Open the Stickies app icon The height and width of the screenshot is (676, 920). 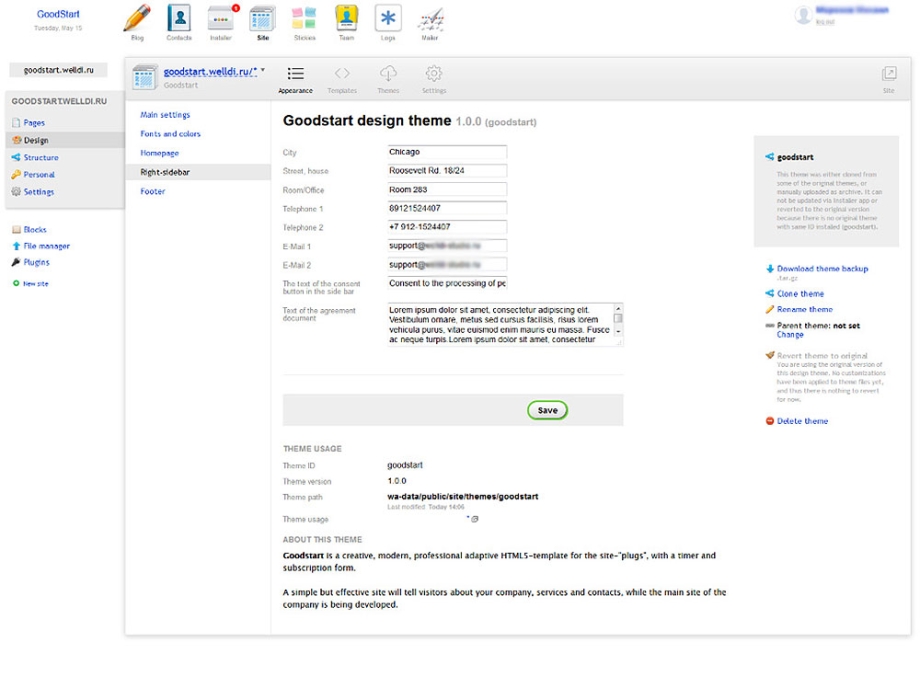(304, 20)
